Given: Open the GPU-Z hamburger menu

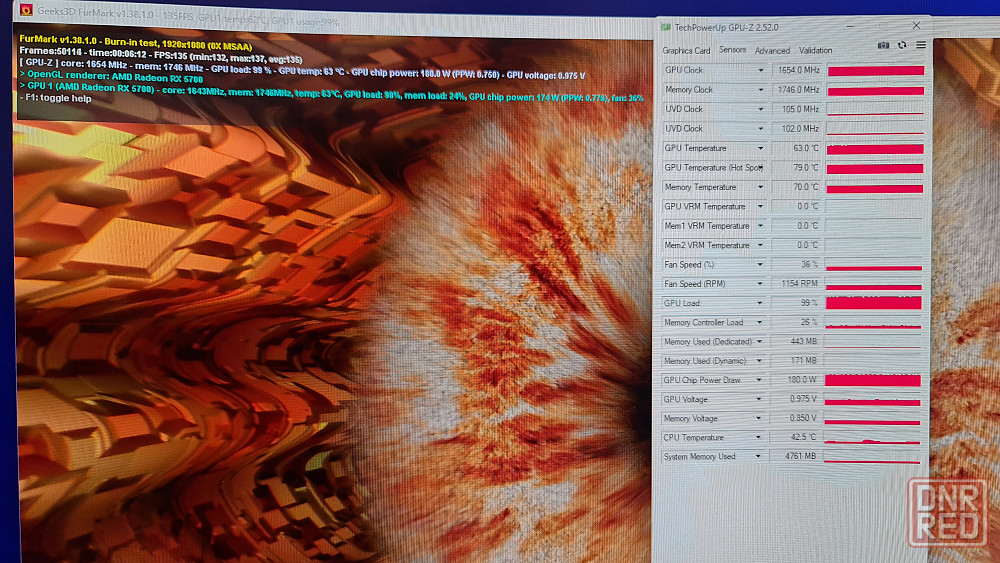Looking at the screenshot, I should 921,45.
